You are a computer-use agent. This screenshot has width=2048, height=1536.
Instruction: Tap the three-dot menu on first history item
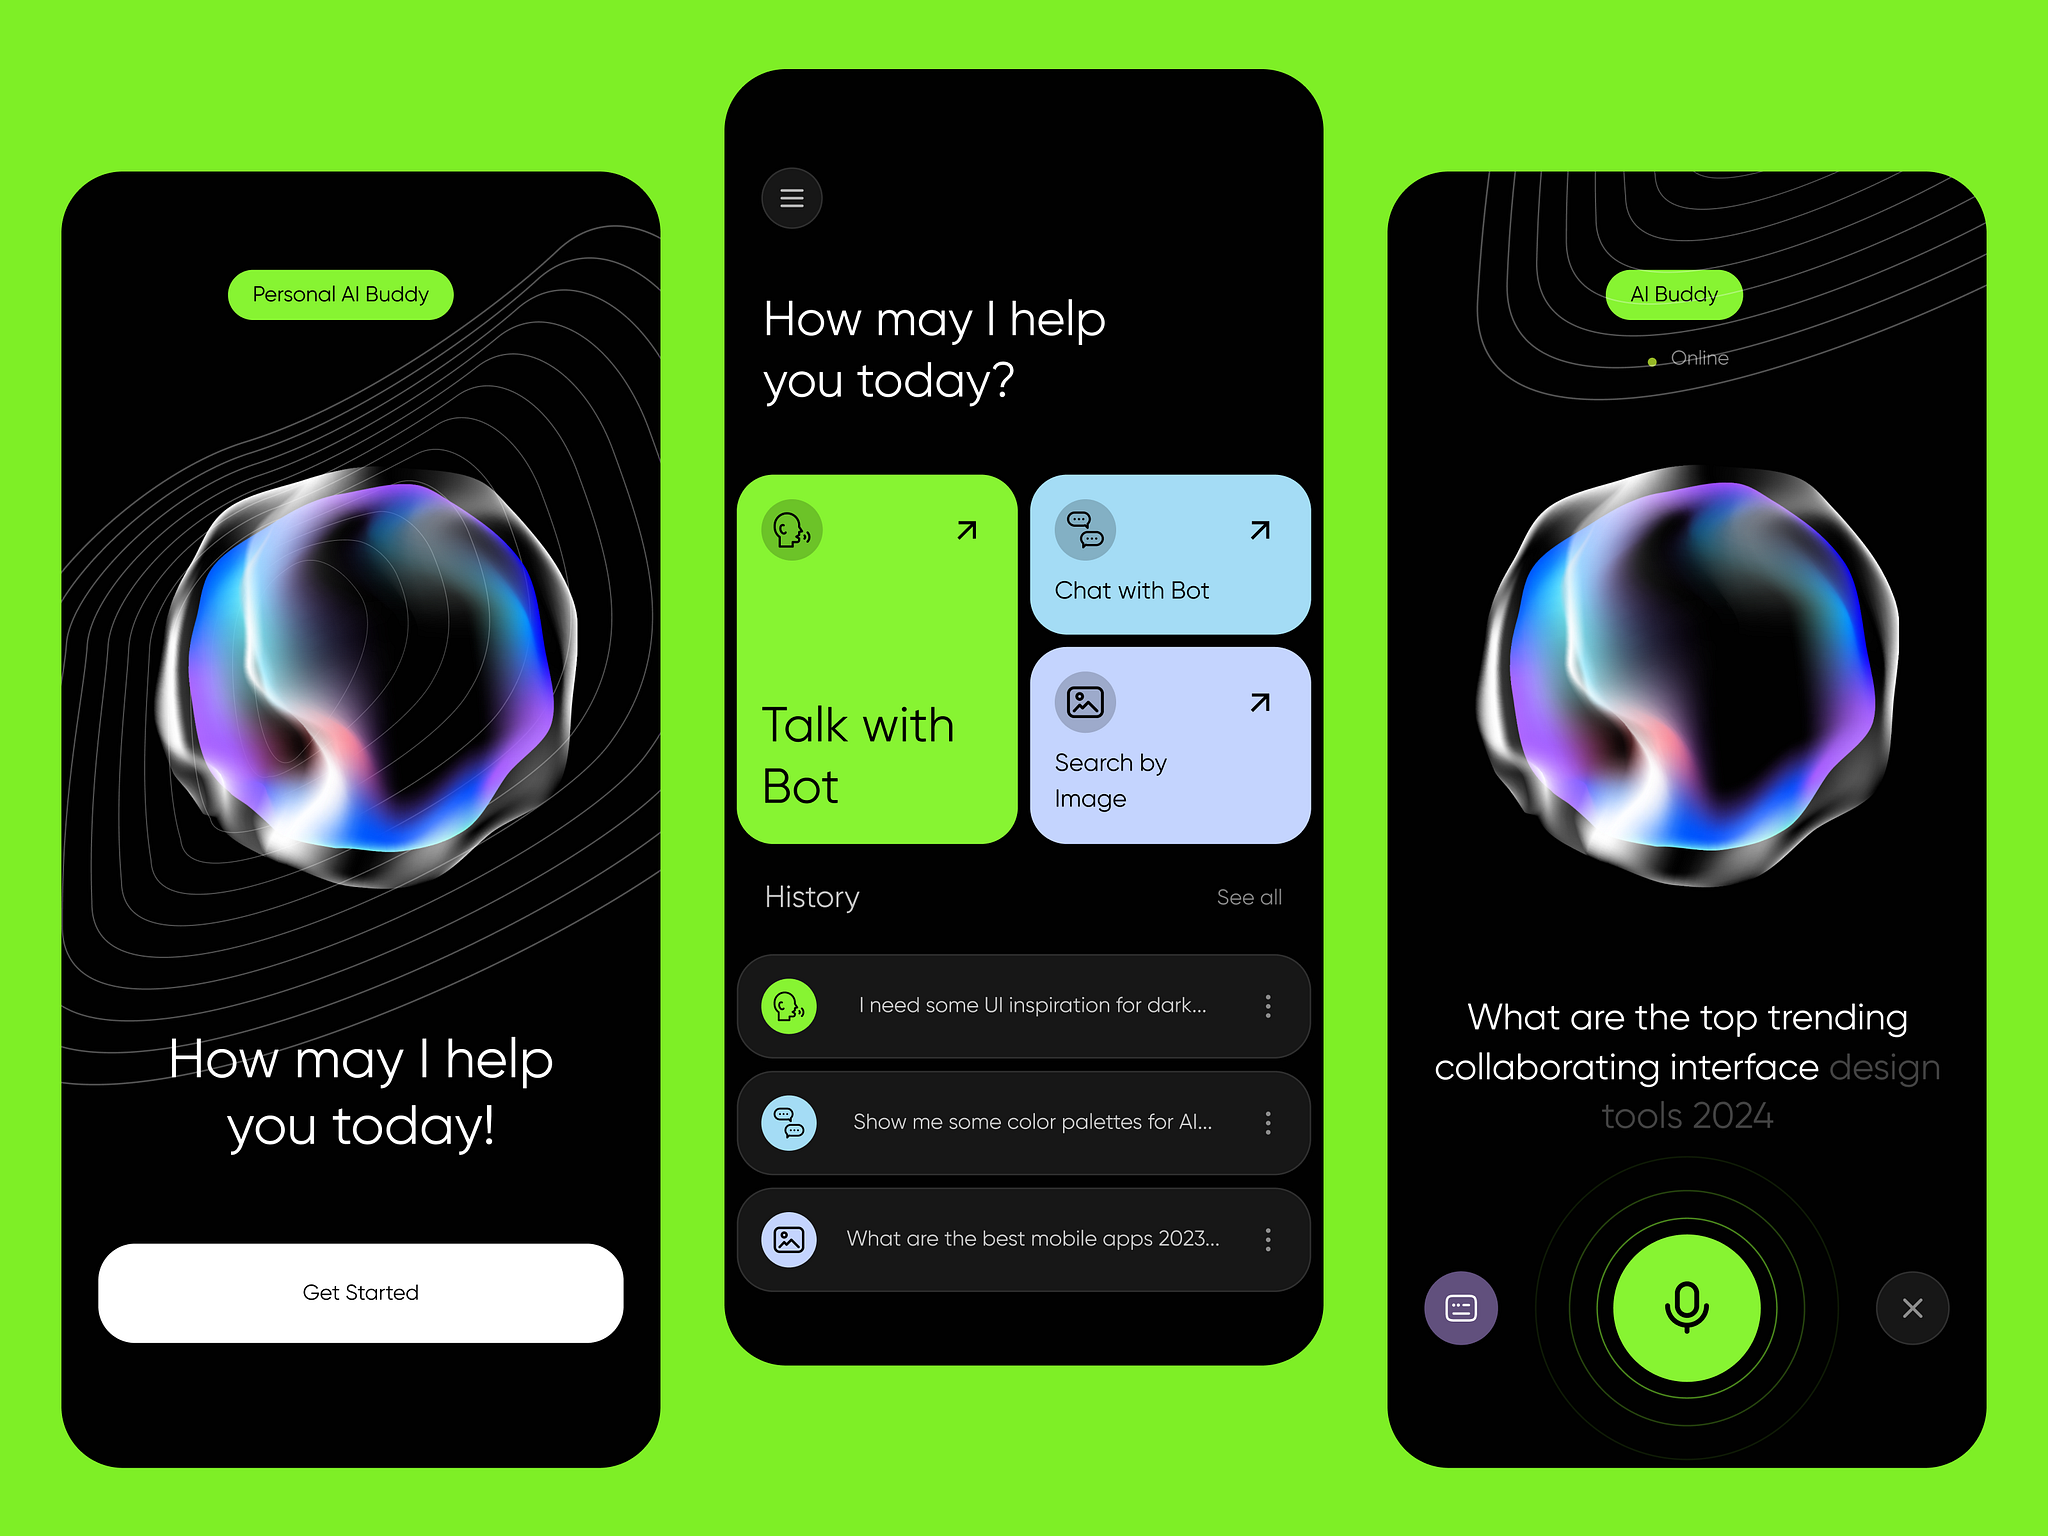point(1271,1004)
